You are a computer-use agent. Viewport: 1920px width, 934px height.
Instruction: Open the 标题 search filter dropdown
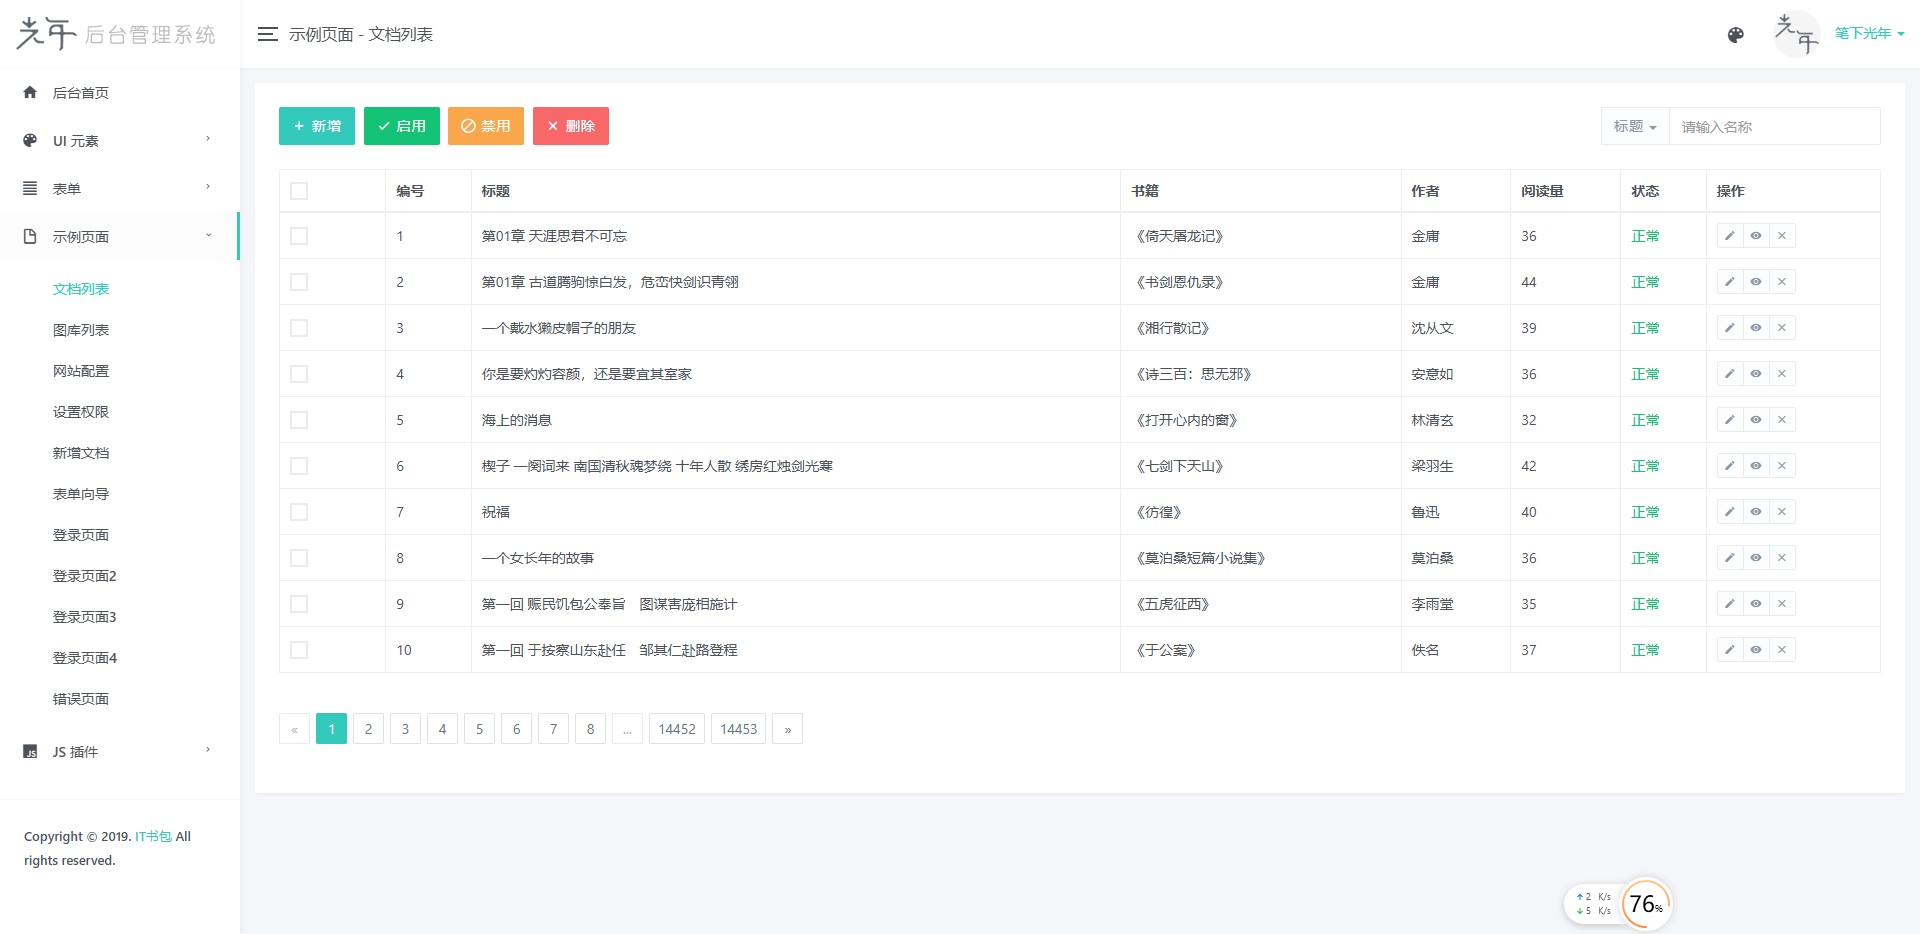point(1635,126)
